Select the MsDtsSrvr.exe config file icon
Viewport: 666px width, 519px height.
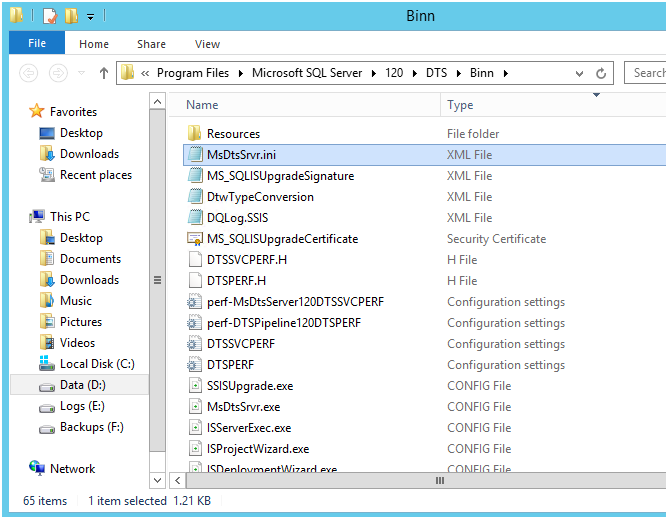(195, 406)
